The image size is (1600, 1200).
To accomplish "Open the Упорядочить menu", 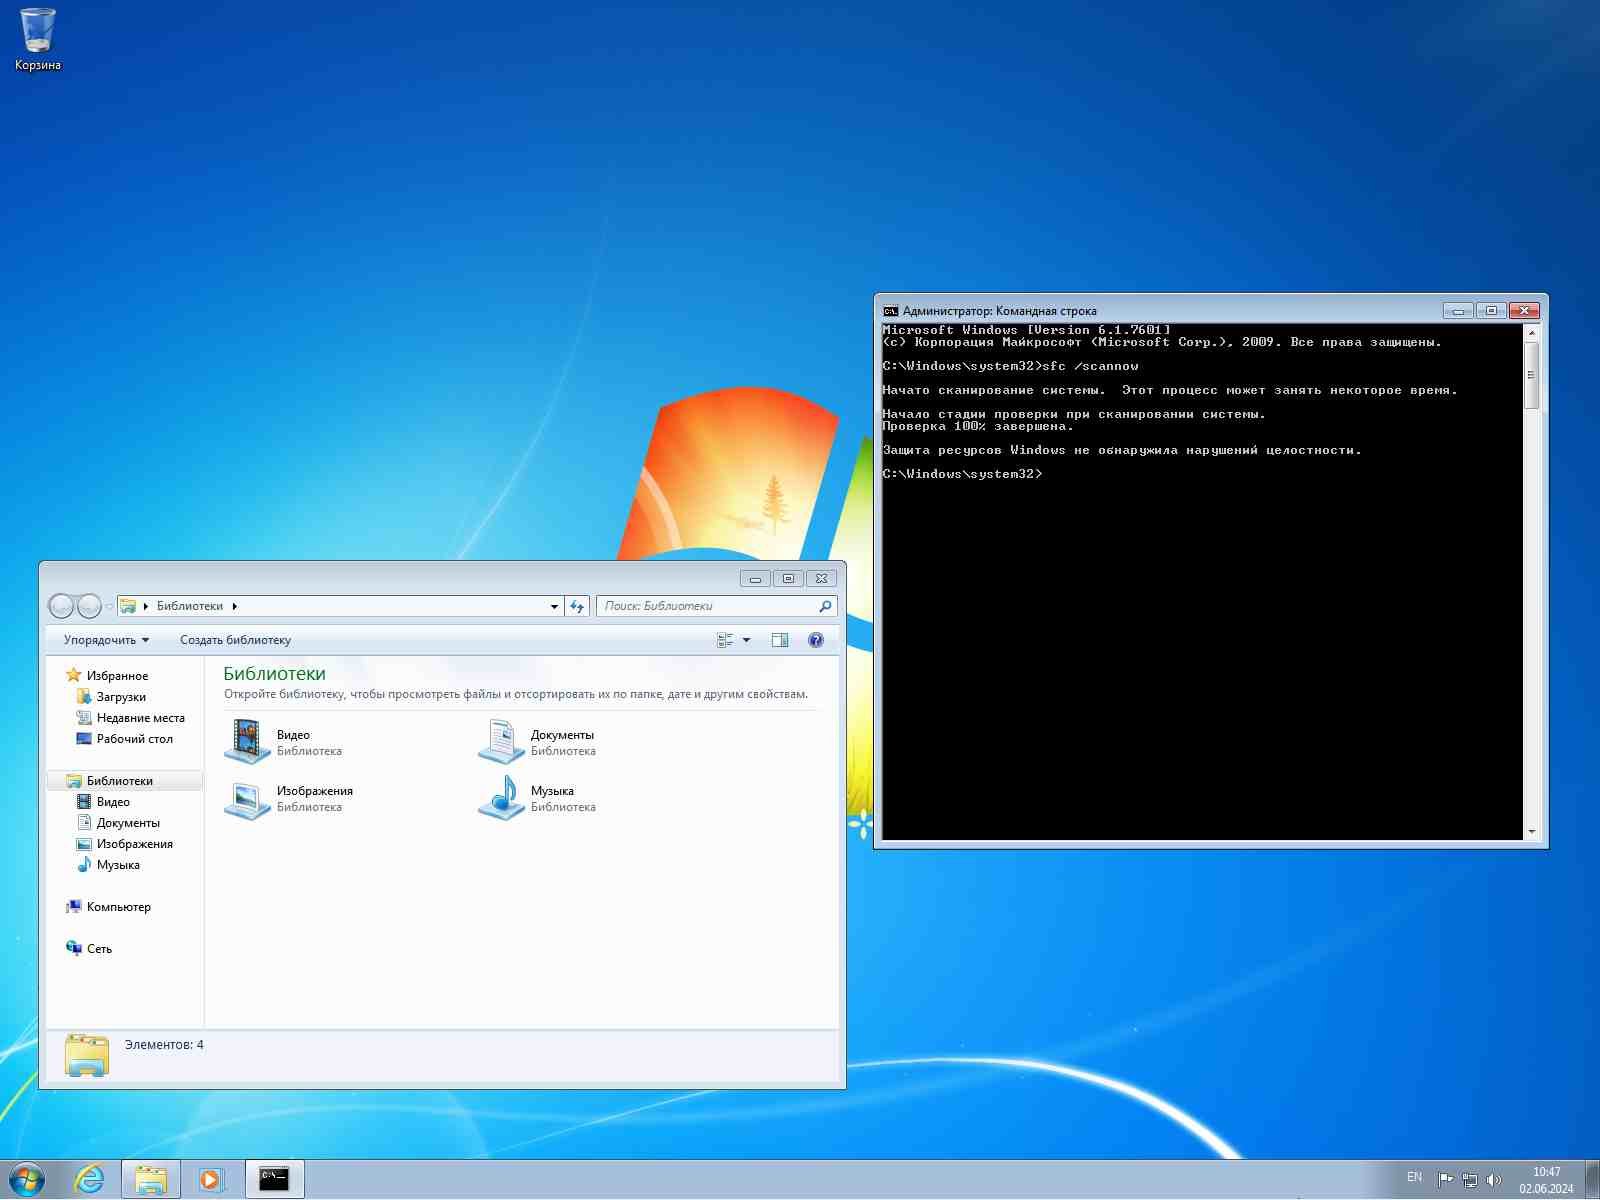I will coord(106,640).
